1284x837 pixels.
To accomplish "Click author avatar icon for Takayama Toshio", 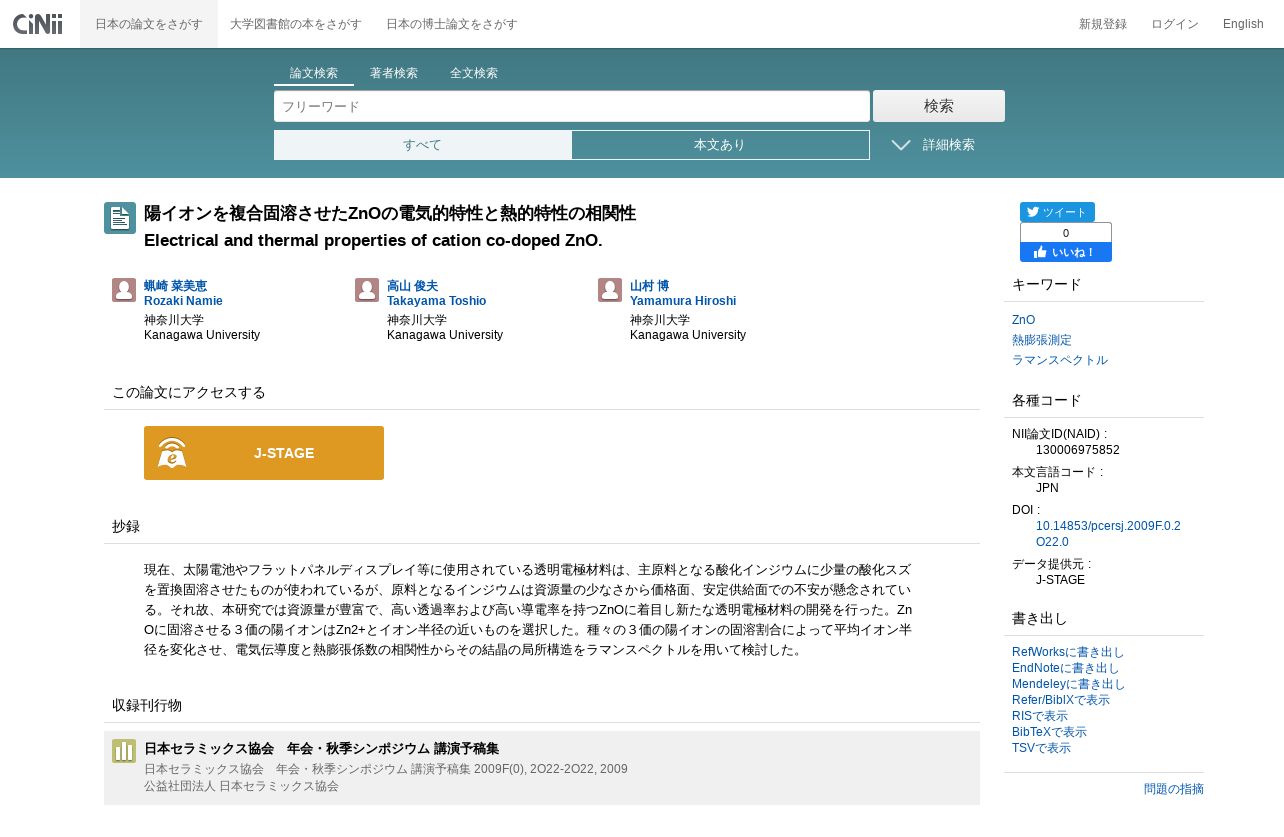I will coord(367,290).
